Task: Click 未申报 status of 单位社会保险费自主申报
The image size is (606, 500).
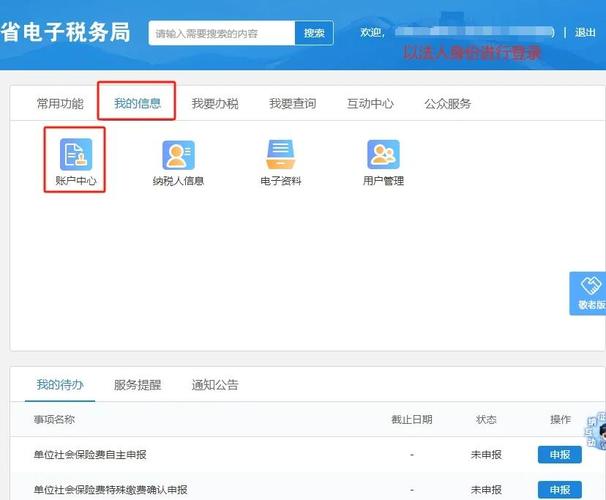Action: 486,454
